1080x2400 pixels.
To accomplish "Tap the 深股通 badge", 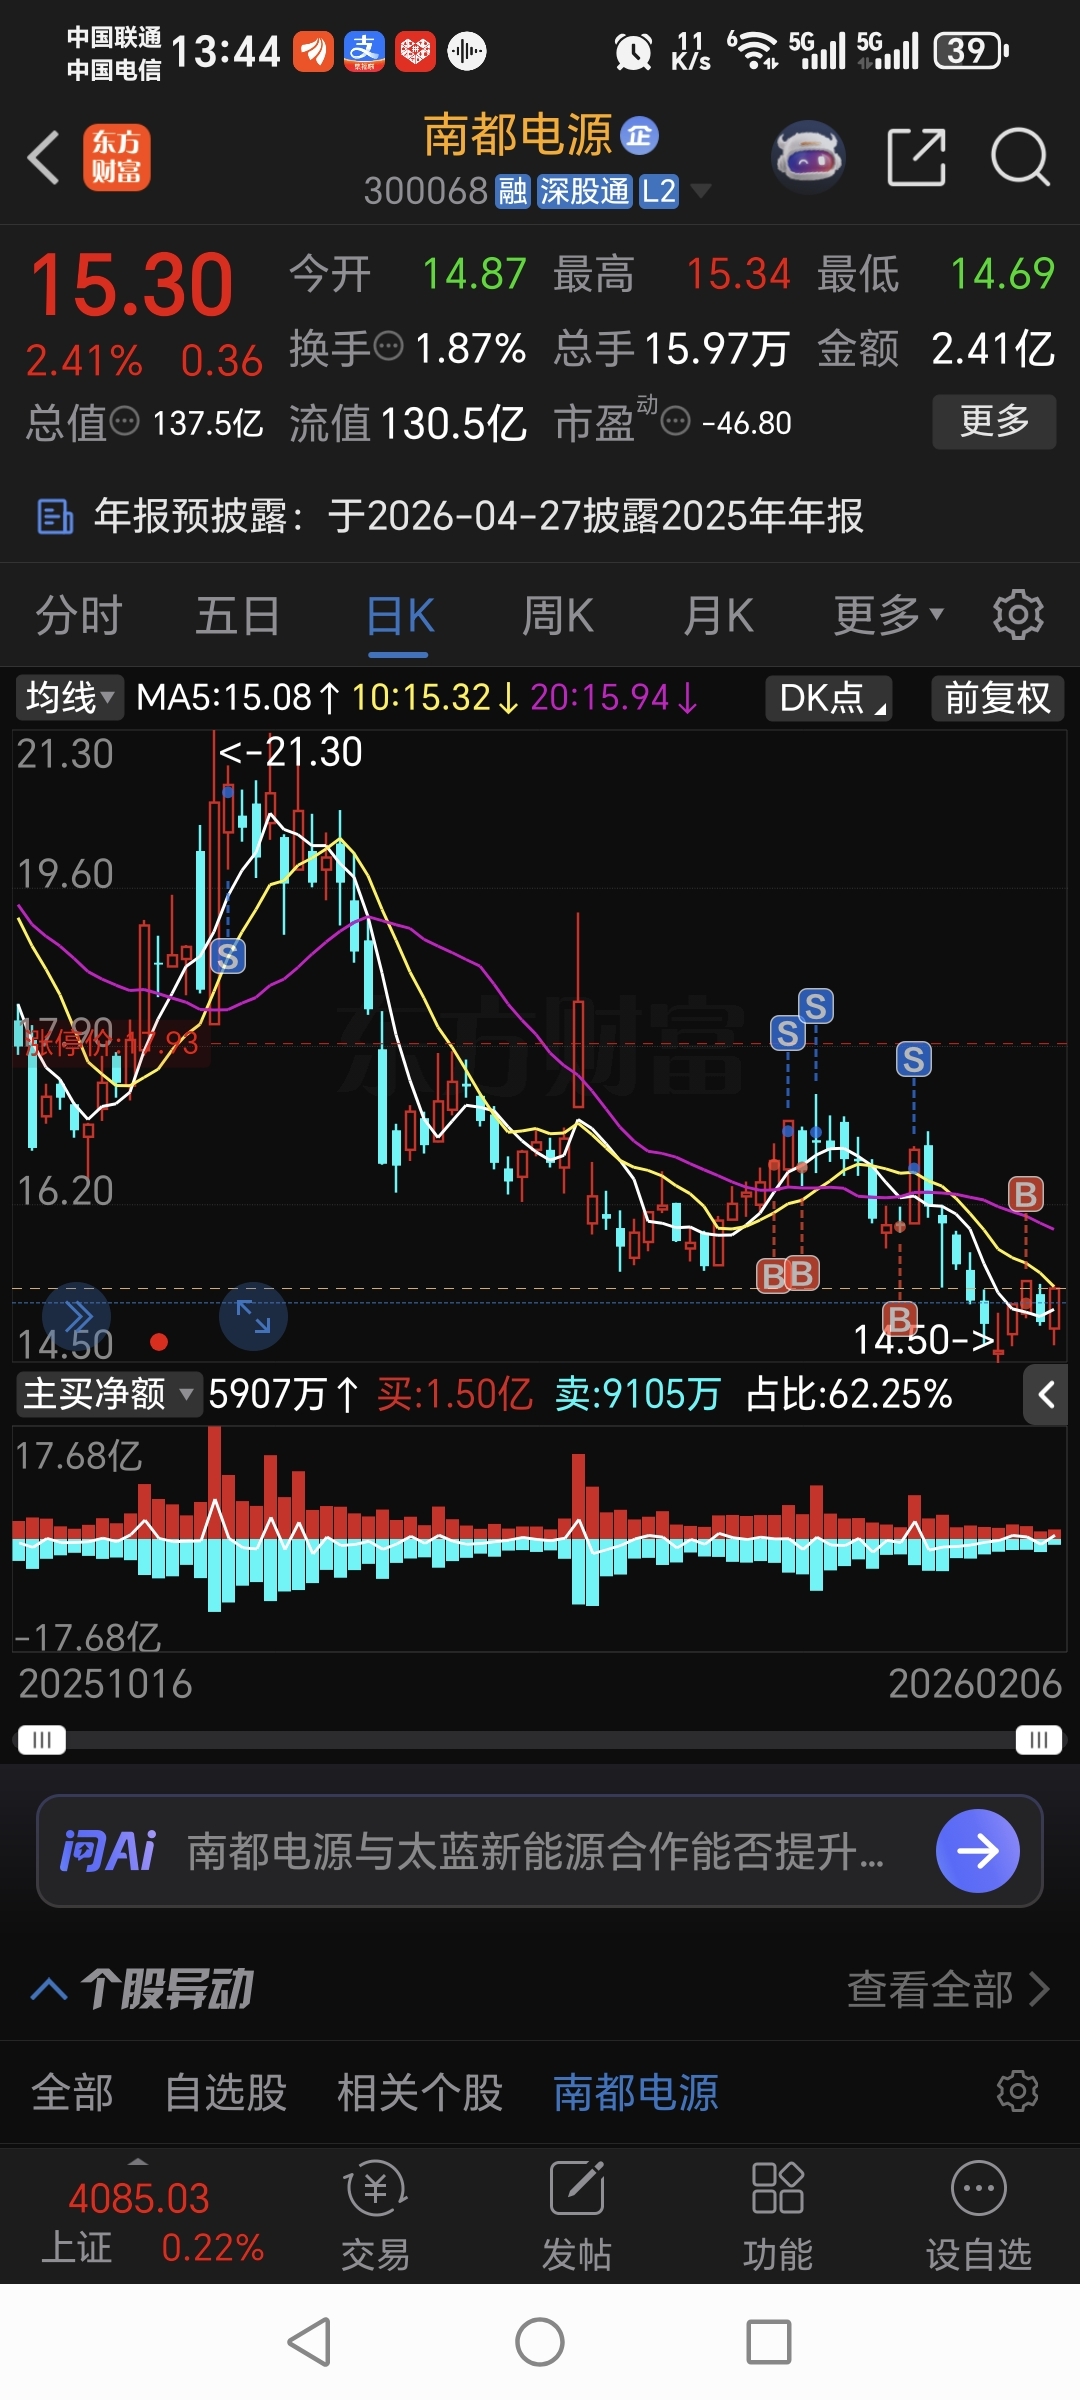I will (584, 191).
